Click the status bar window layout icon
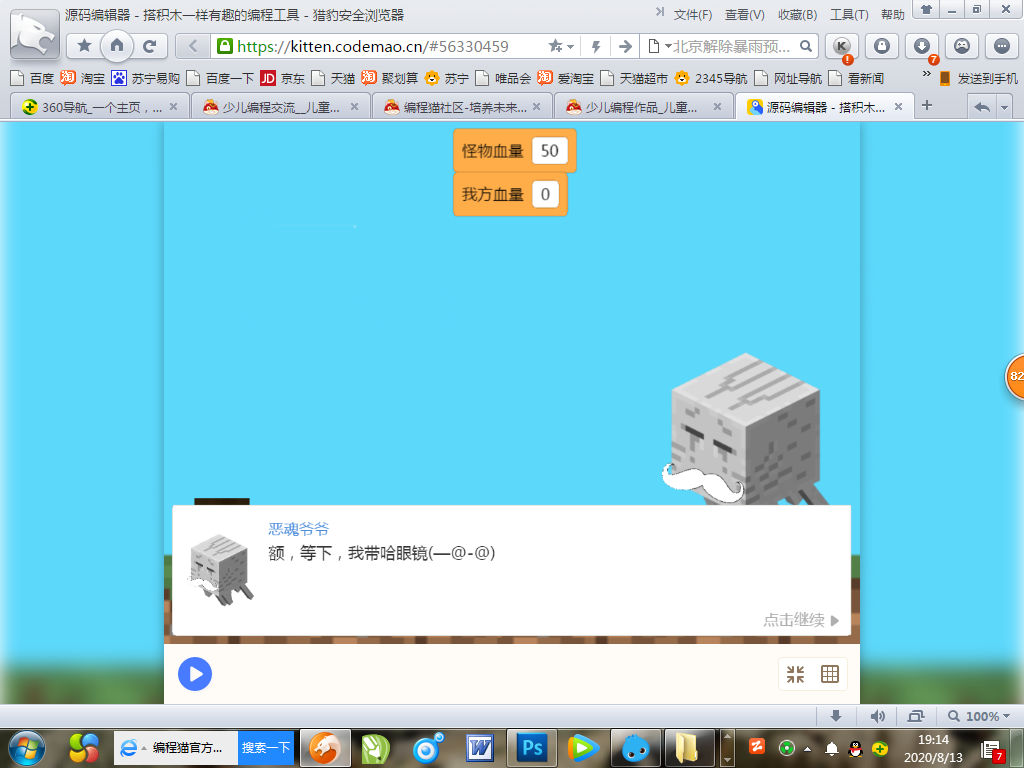This screenshot has height=768, width=1024. [x=916, y=716]
